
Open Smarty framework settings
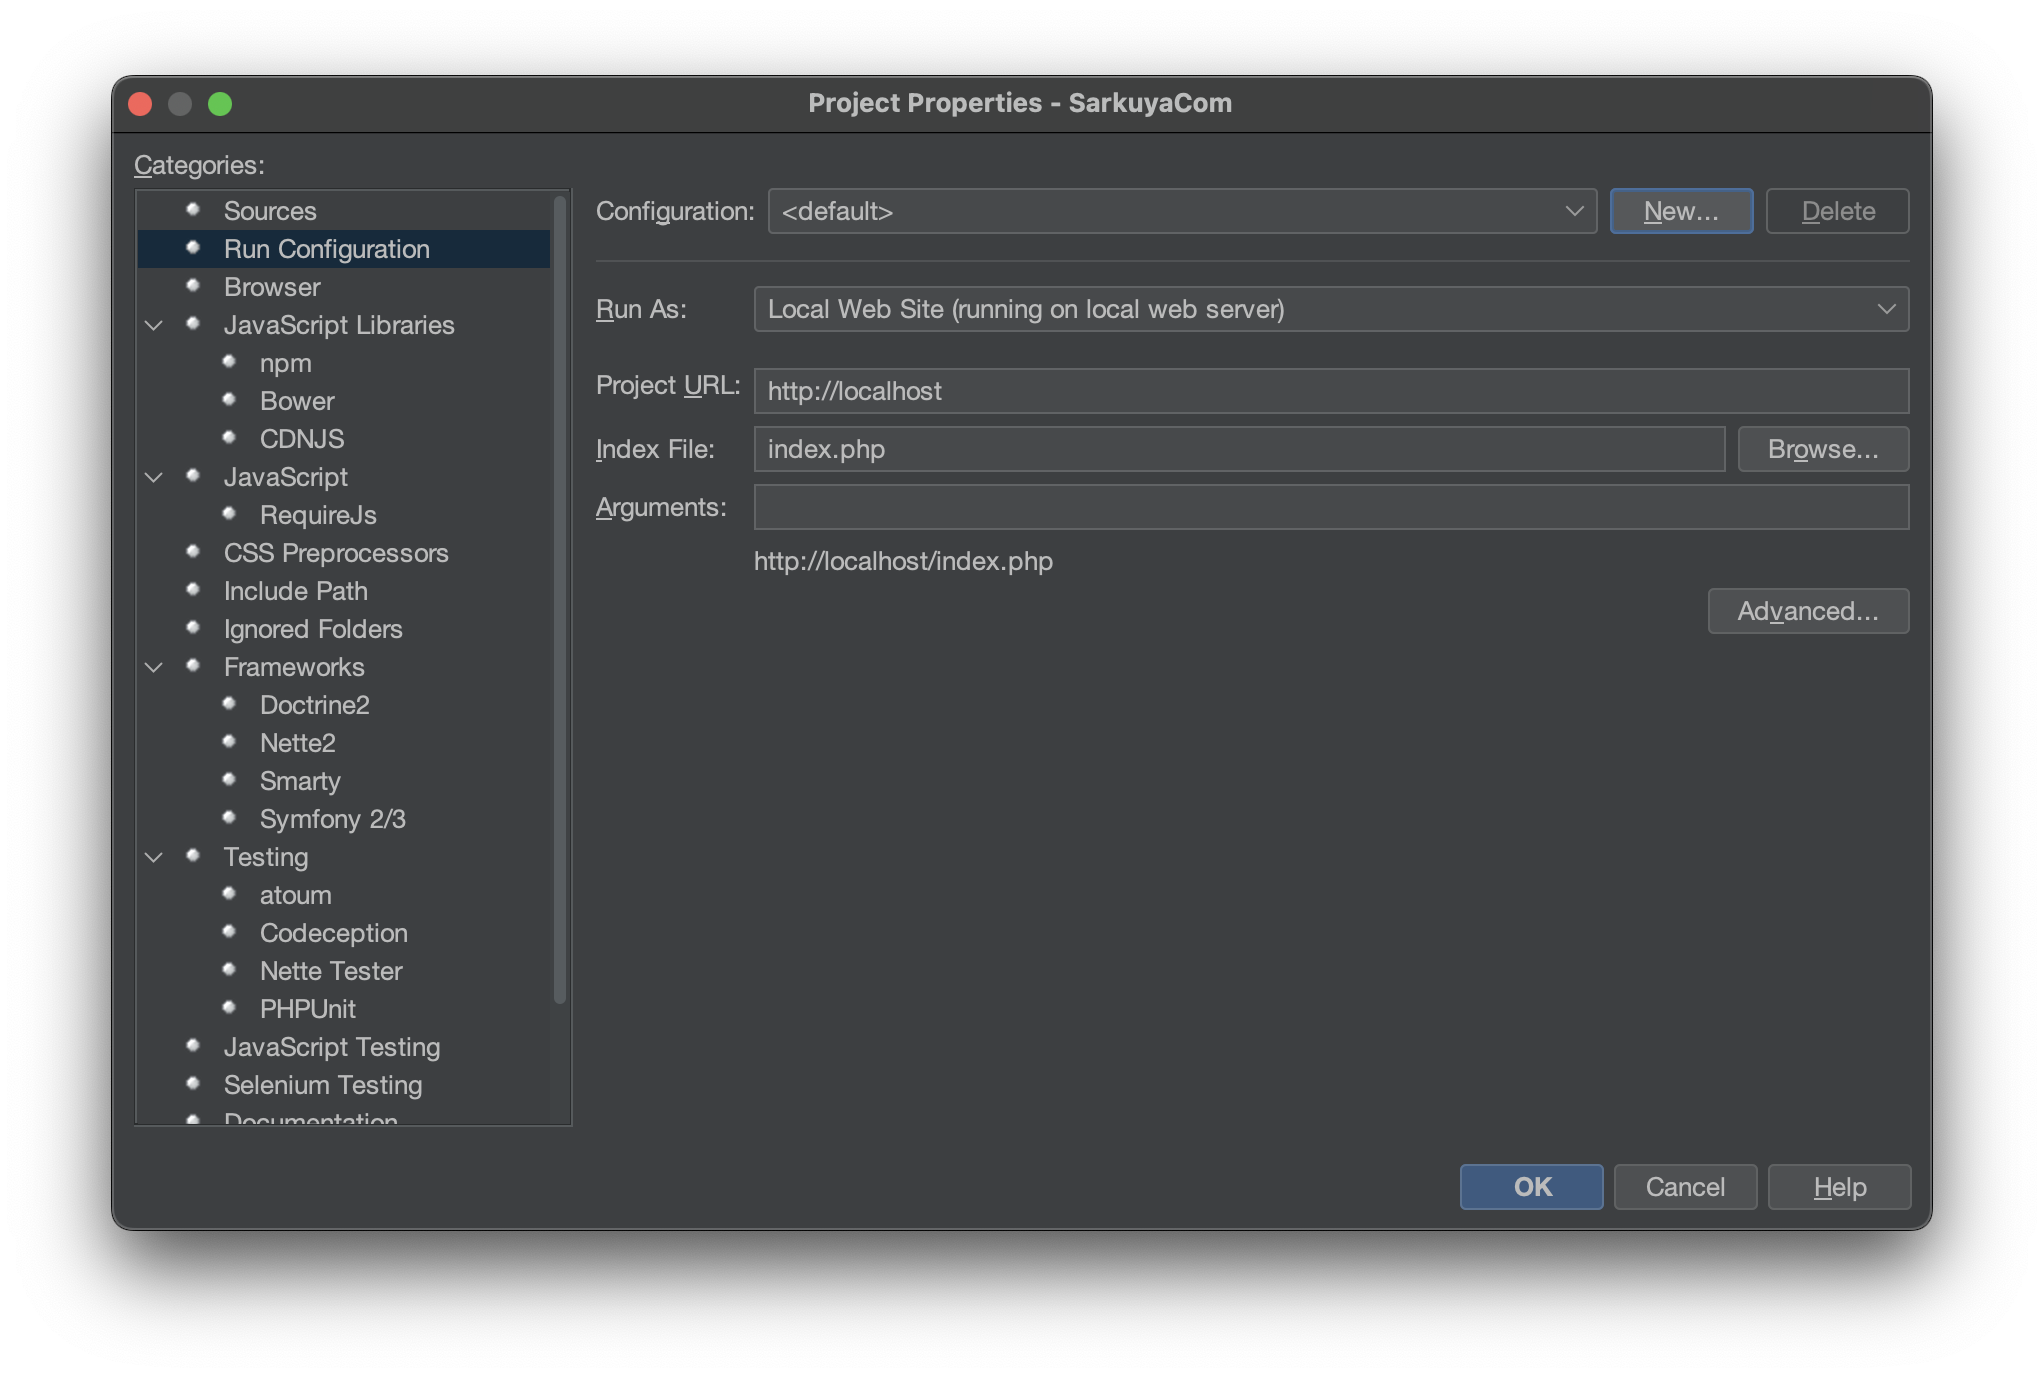[x=300, y=781]
